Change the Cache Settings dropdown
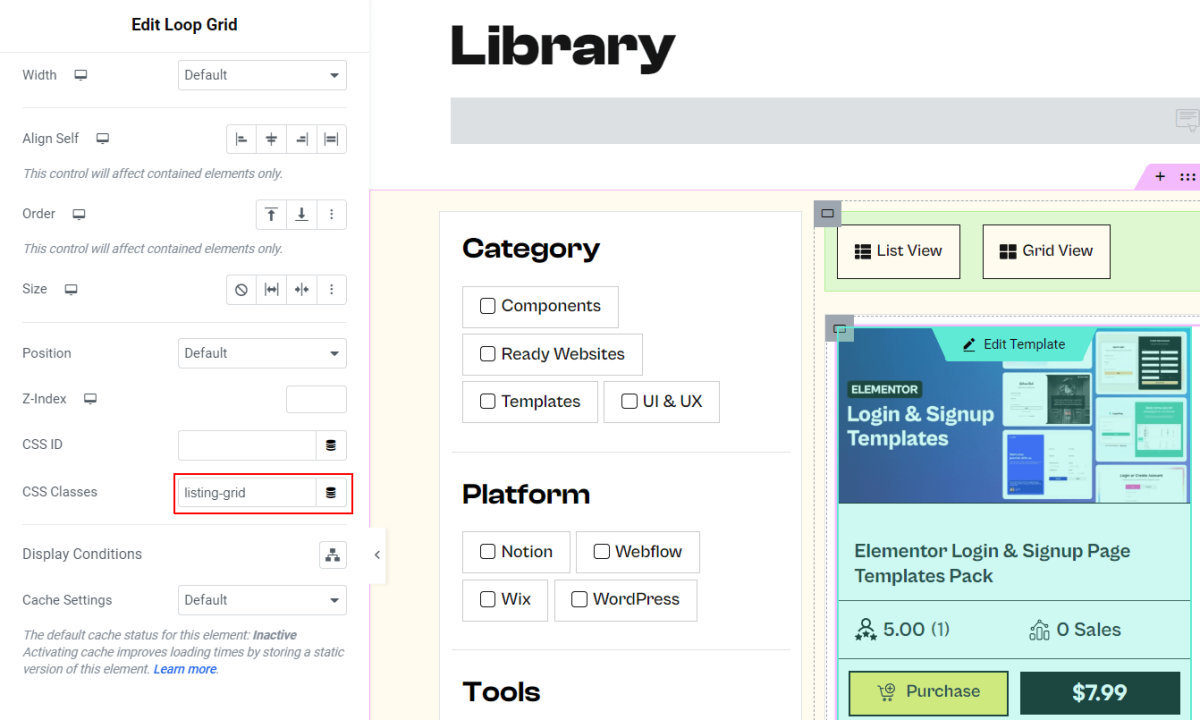The width and height of the screenshot is (1200, 720). (x=262, y=600)
